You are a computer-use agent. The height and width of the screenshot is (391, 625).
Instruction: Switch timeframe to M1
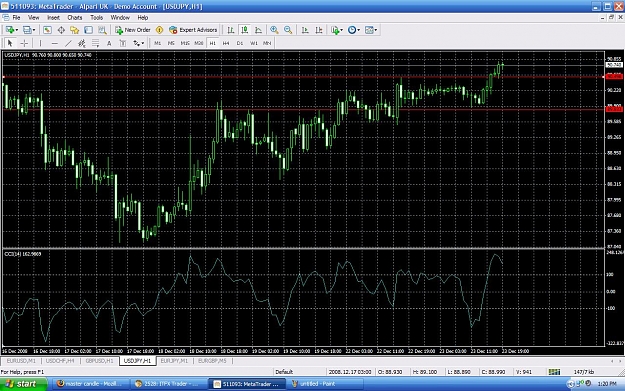coord(157,43)
